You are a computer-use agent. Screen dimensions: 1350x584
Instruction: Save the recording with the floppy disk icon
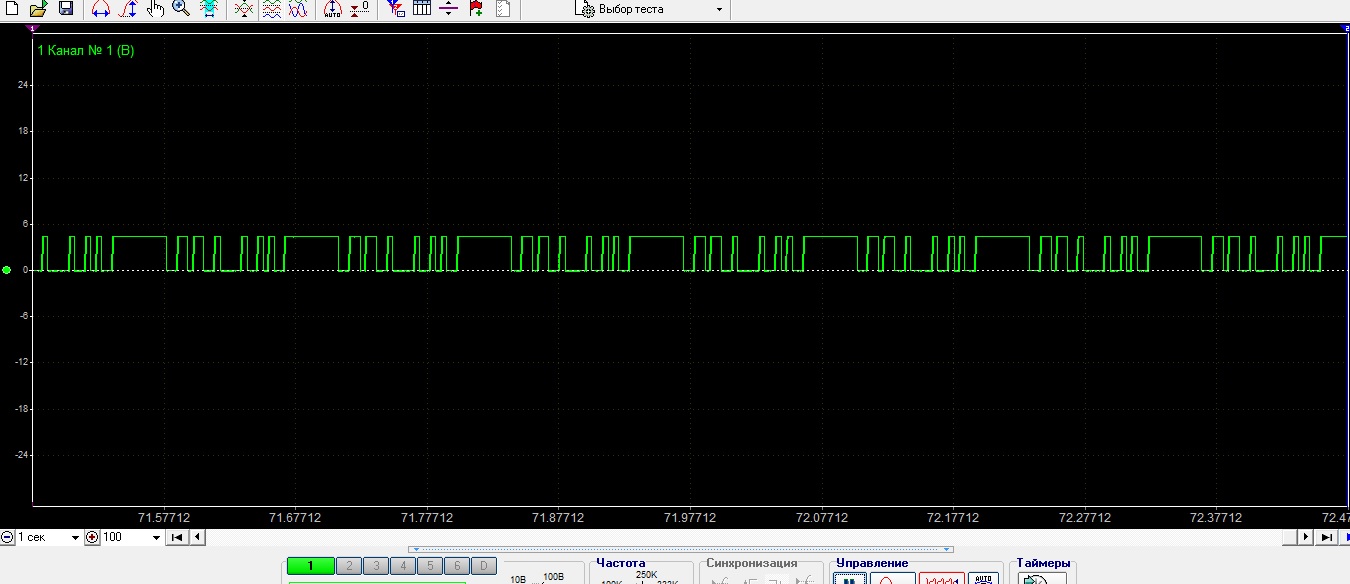tap(66, 9)
